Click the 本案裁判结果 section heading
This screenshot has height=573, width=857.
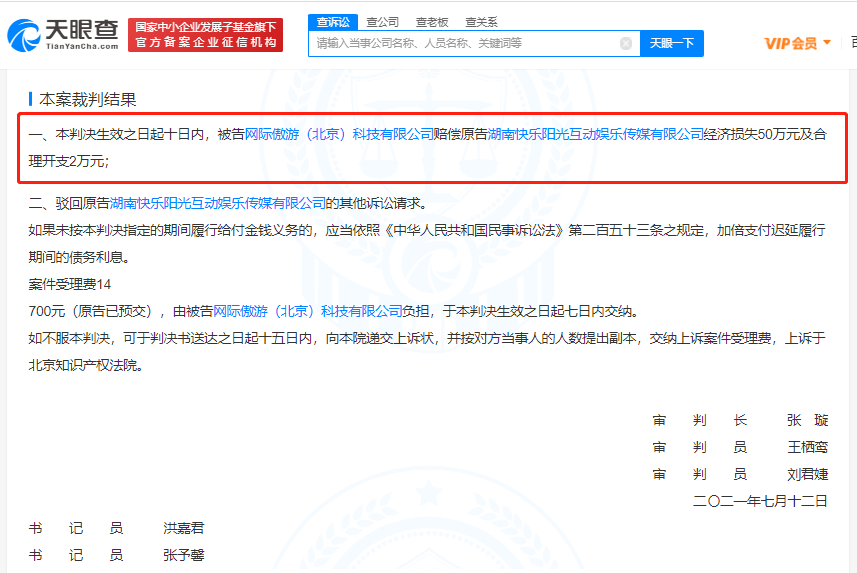(87, 100)
